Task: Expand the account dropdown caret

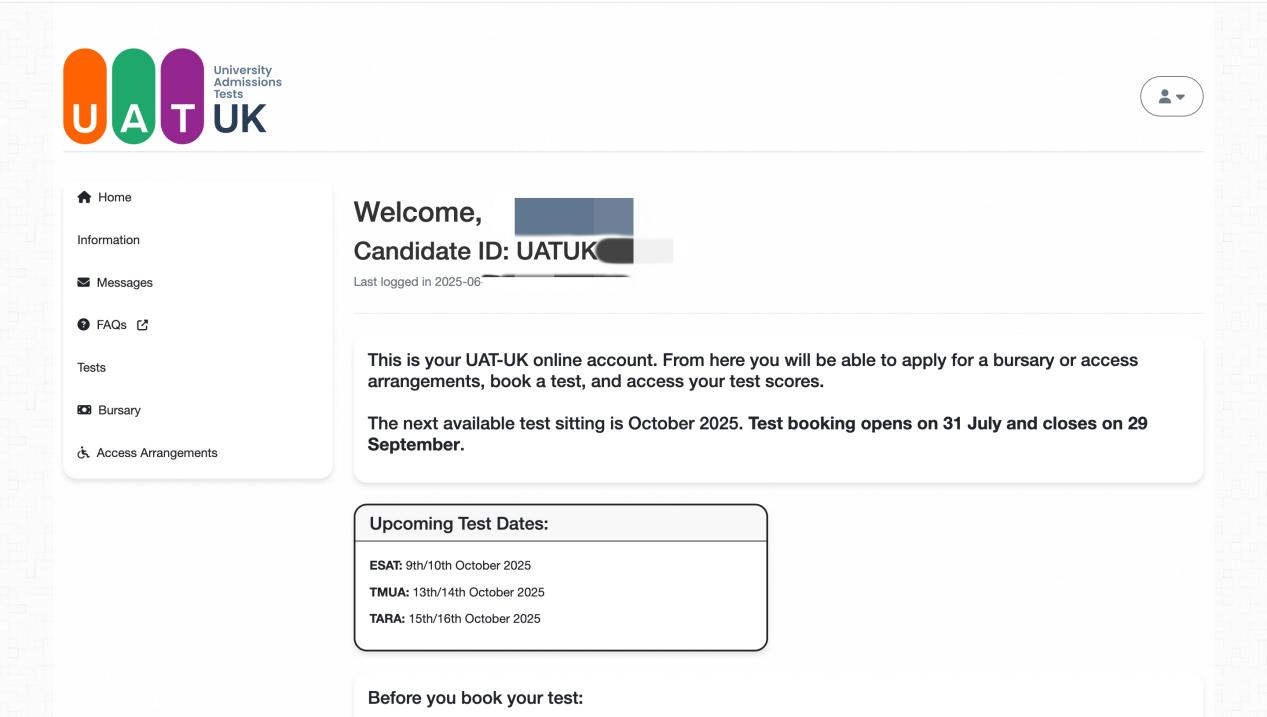Action: tap(1180, 97)
